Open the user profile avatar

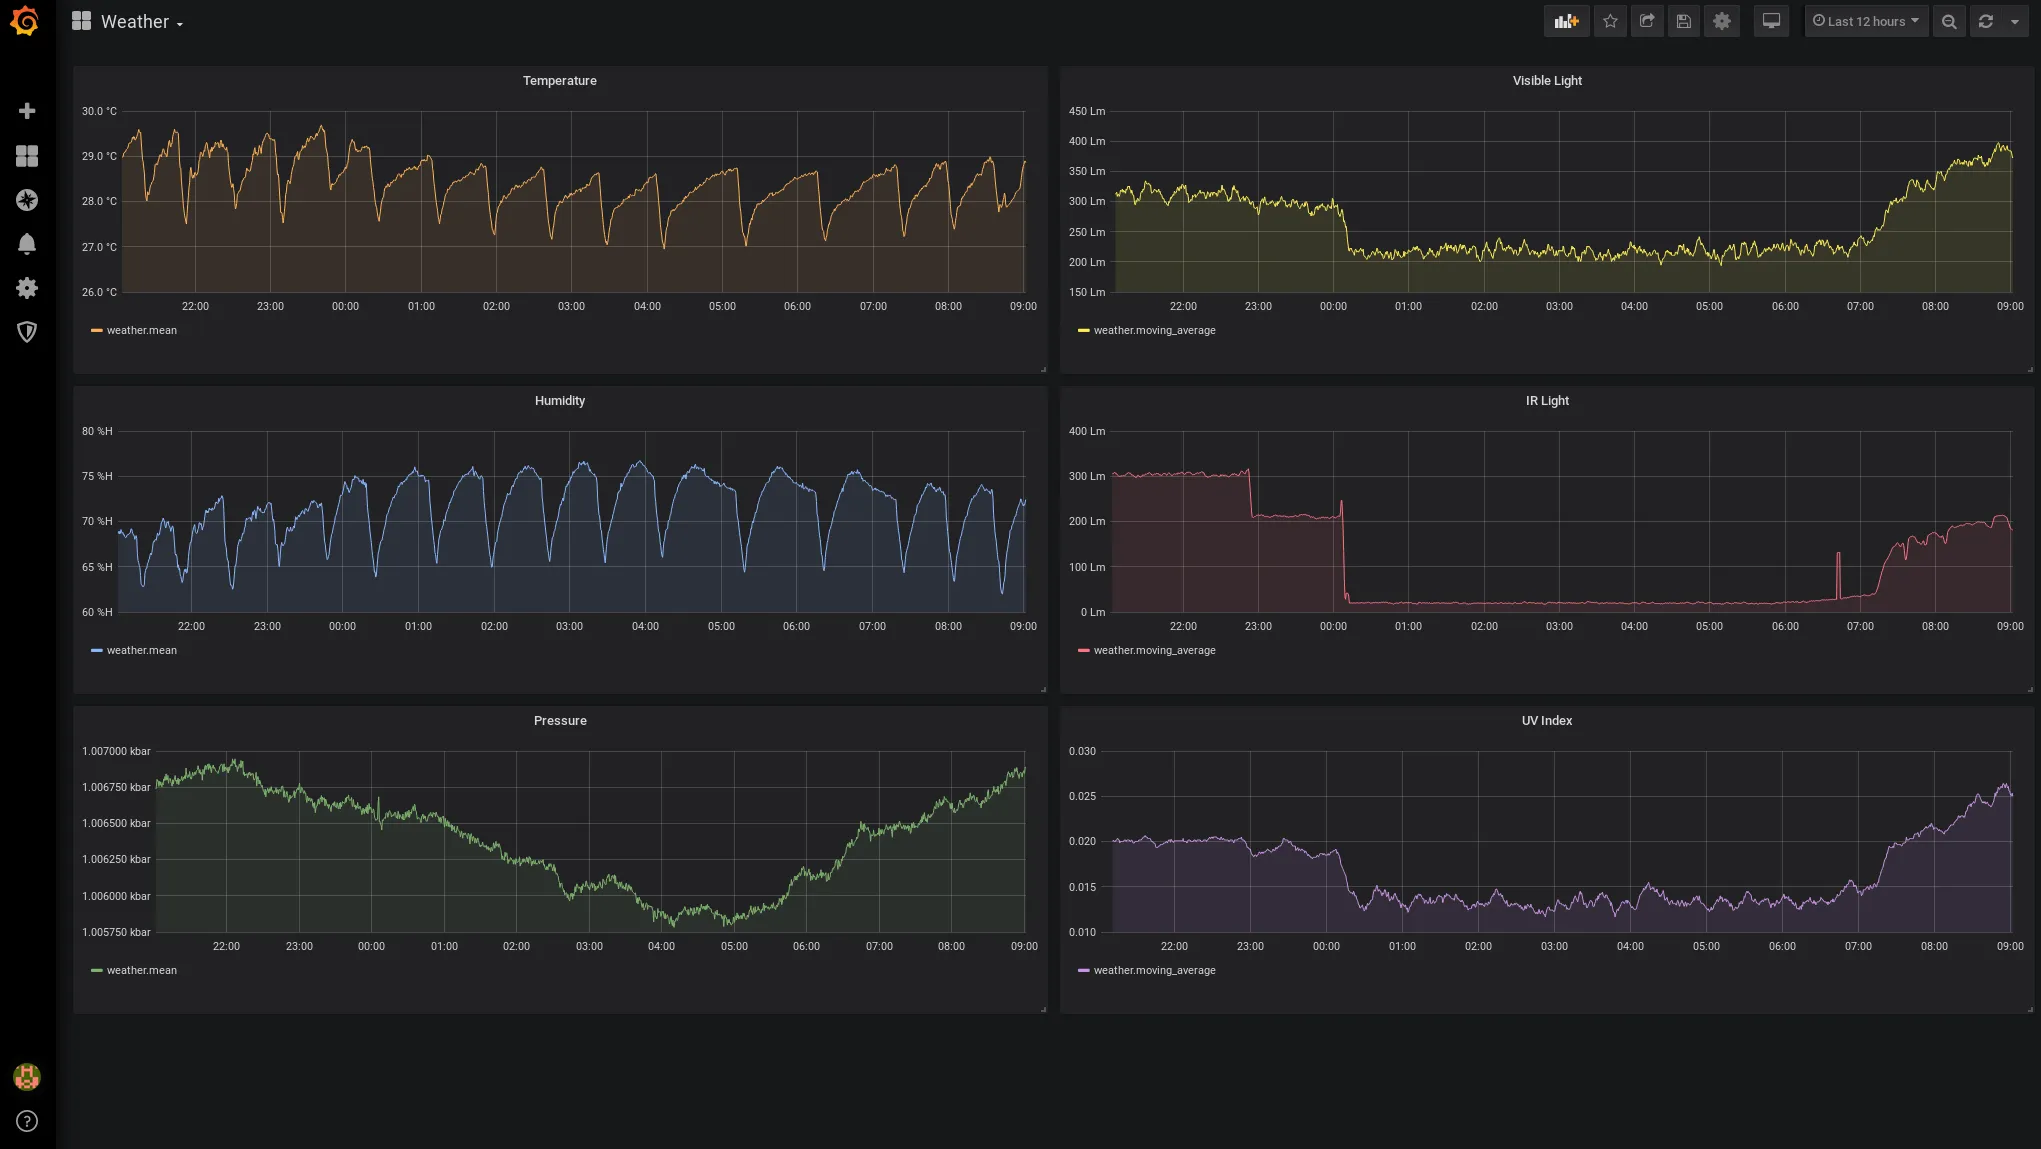click(x=27, y=1076)
